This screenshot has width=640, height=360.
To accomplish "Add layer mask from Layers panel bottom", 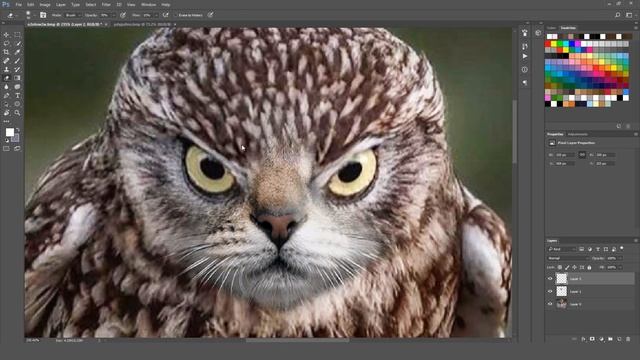I will coord(592,339).
